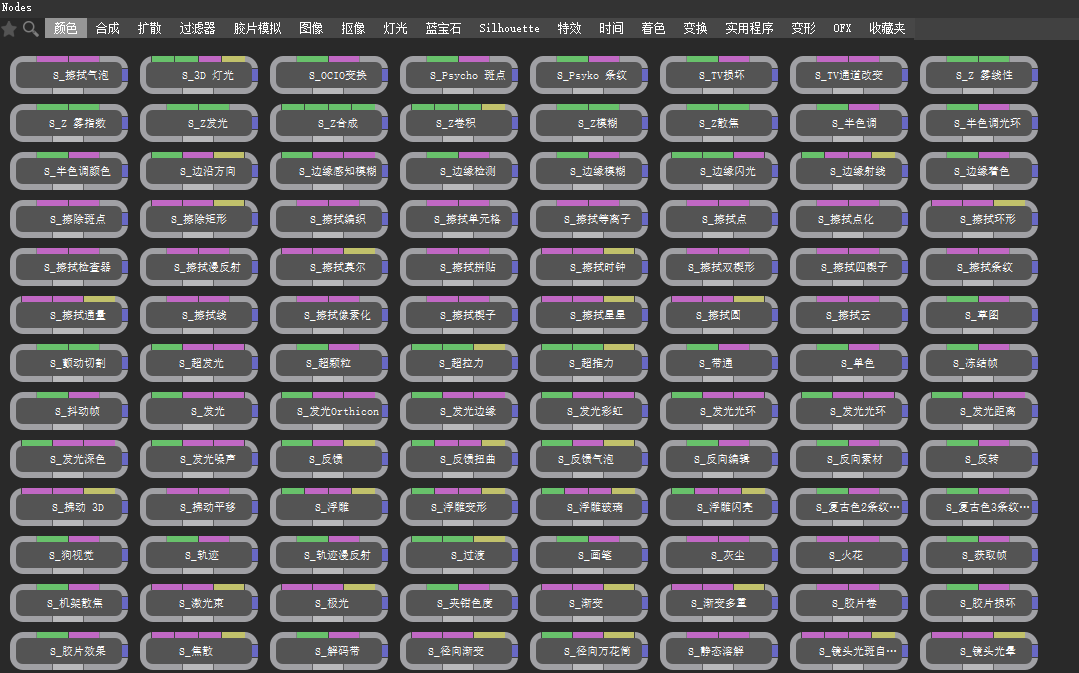
Task: Select the S_擦拭双楔形 node
Action: 719,267
